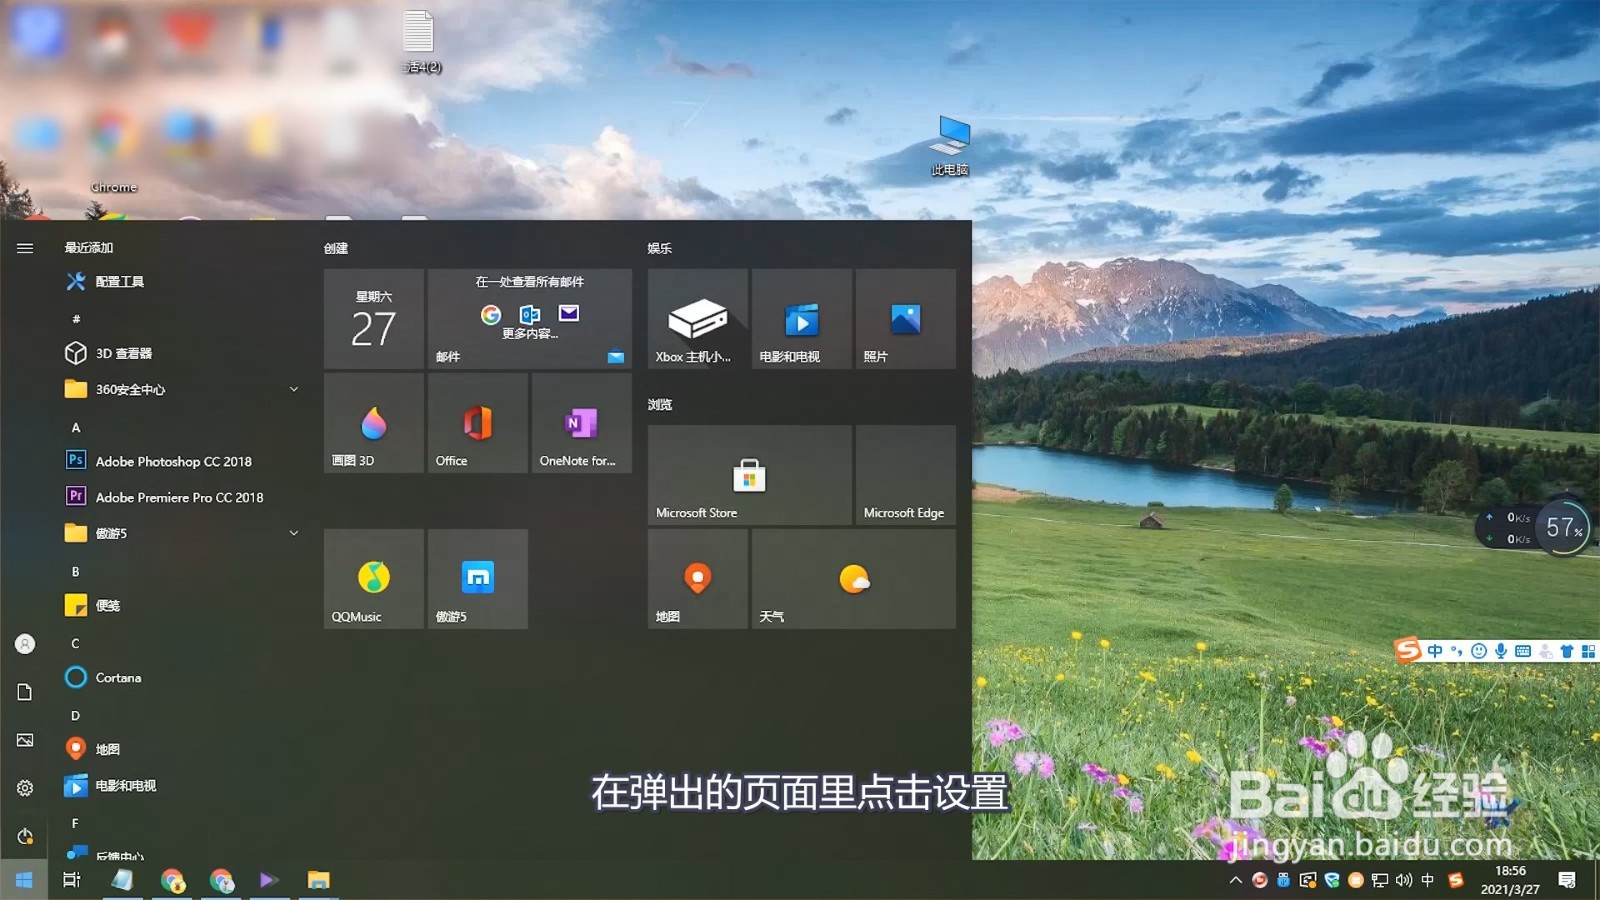Image resolution: width=1600 pixels, height=900 pixels.
Task: Open Task View on the taskbar
Action: tap(72, 880)
